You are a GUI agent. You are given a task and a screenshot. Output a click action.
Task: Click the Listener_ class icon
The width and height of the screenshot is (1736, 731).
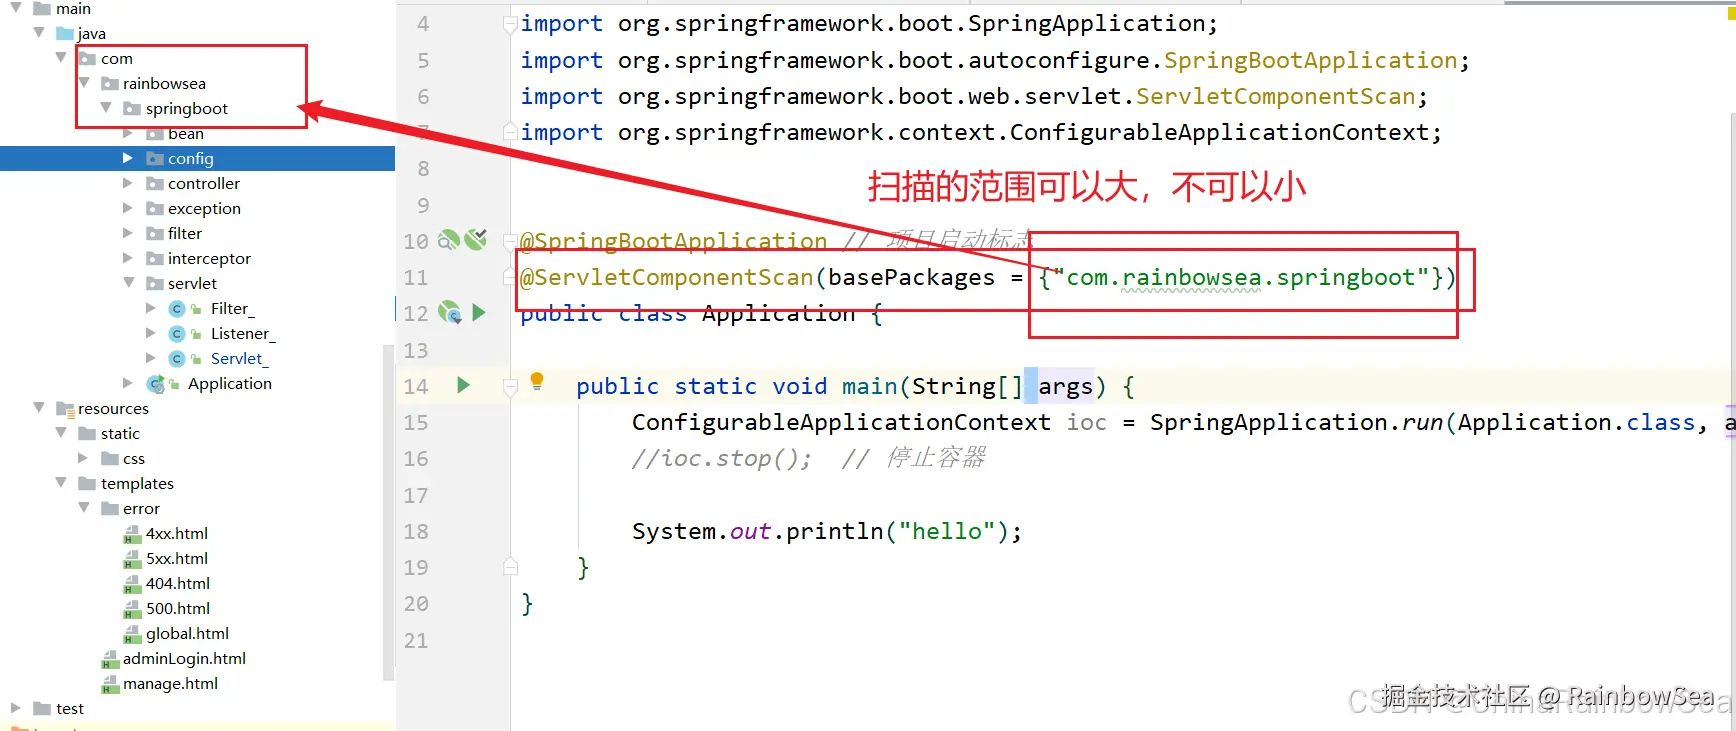coord(177,334)
